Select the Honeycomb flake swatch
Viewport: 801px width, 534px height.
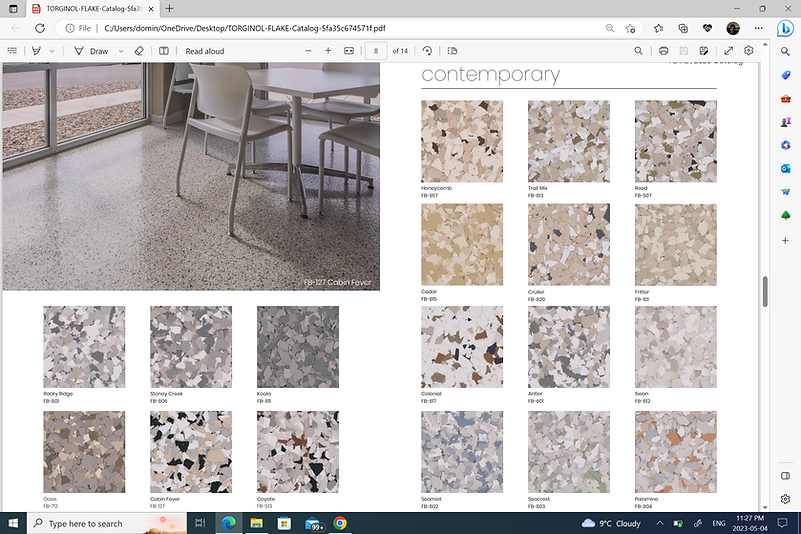[x=462, y=141]
